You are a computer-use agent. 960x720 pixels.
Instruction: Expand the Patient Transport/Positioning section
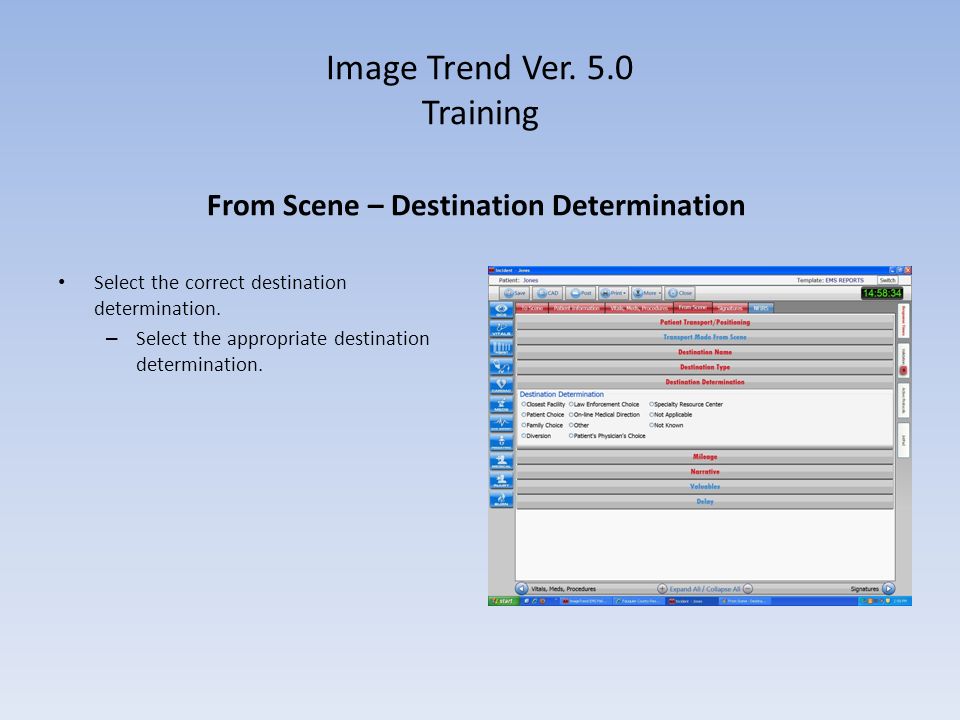[x=705, y=322]
